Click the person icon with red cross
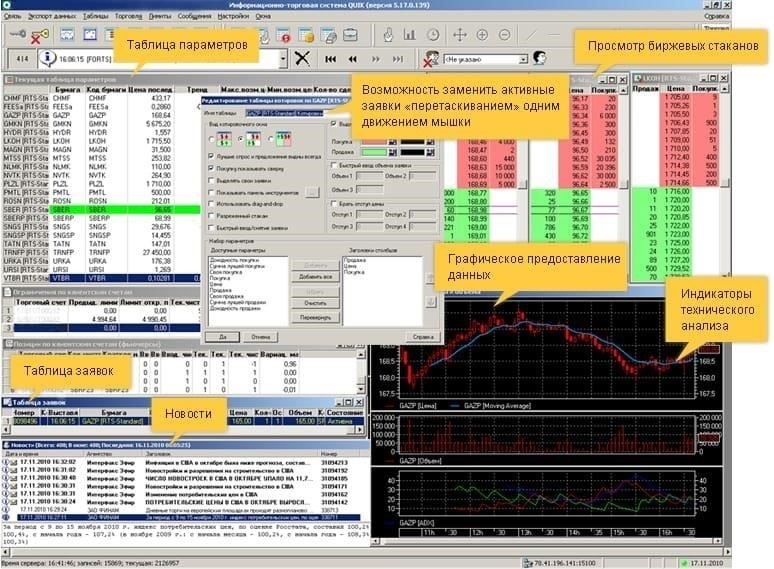This screenshot has width=774, height=569. click(x=431, y=59)
